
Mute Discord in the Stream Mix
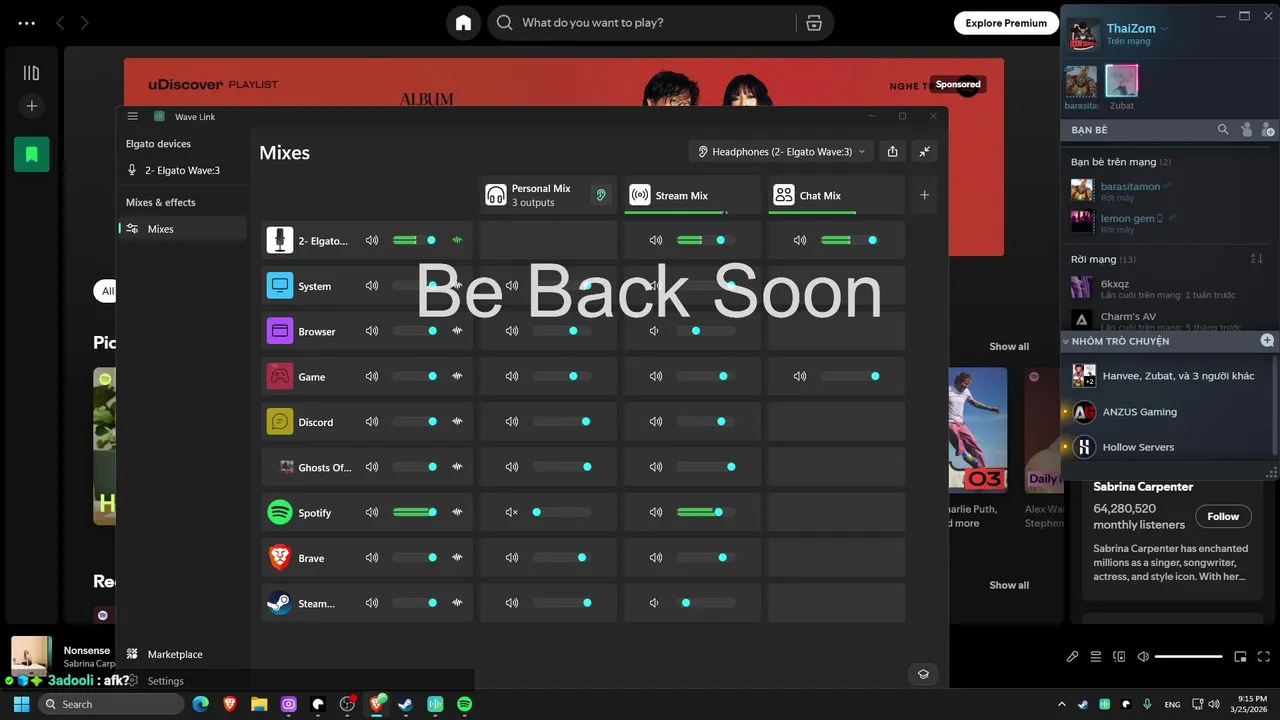coord(656,422)
